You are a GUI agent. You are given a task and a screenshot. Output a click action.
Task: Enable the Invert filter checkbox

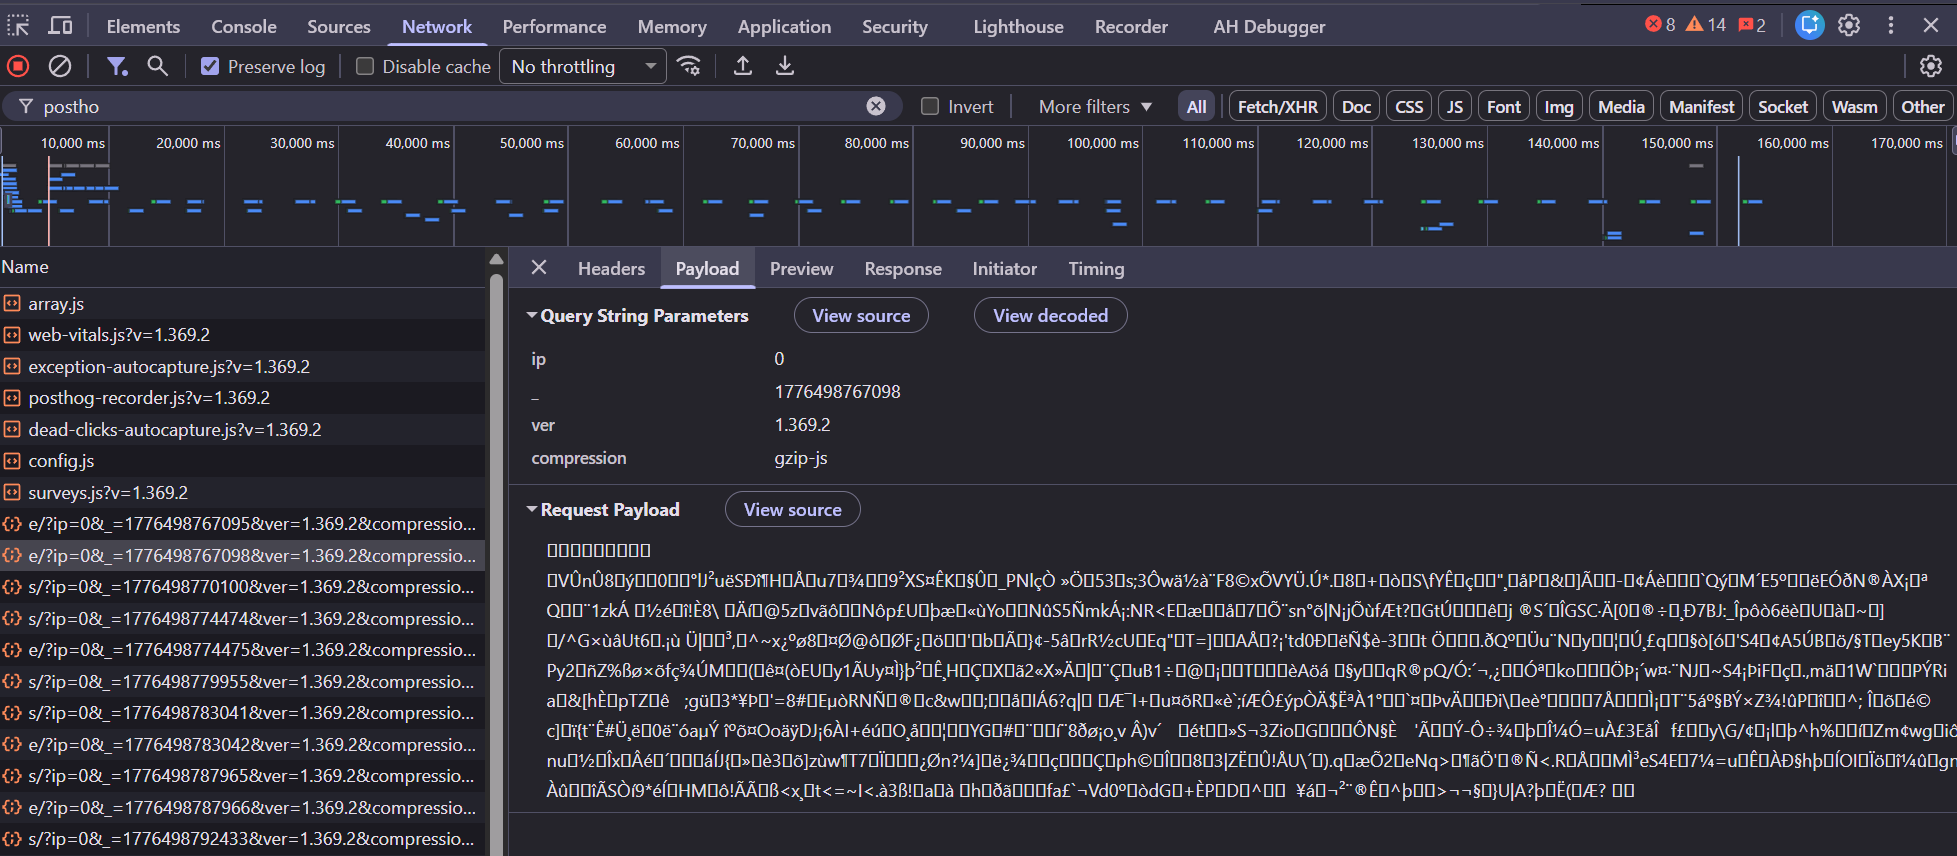coord(930,106)
